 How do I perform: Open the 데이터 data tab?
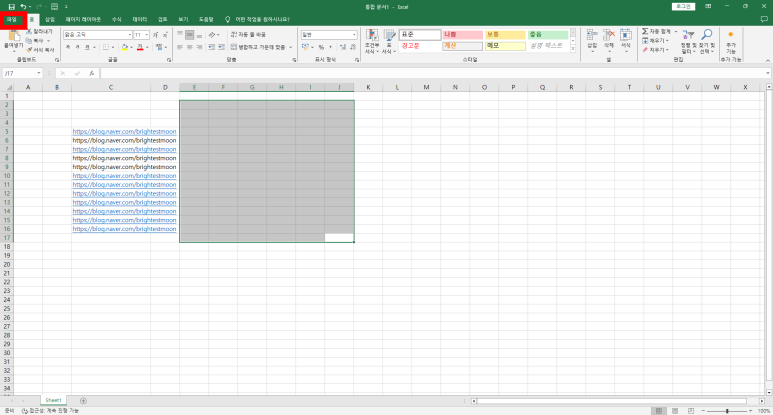pyautogui.click(x=140, y=19)
